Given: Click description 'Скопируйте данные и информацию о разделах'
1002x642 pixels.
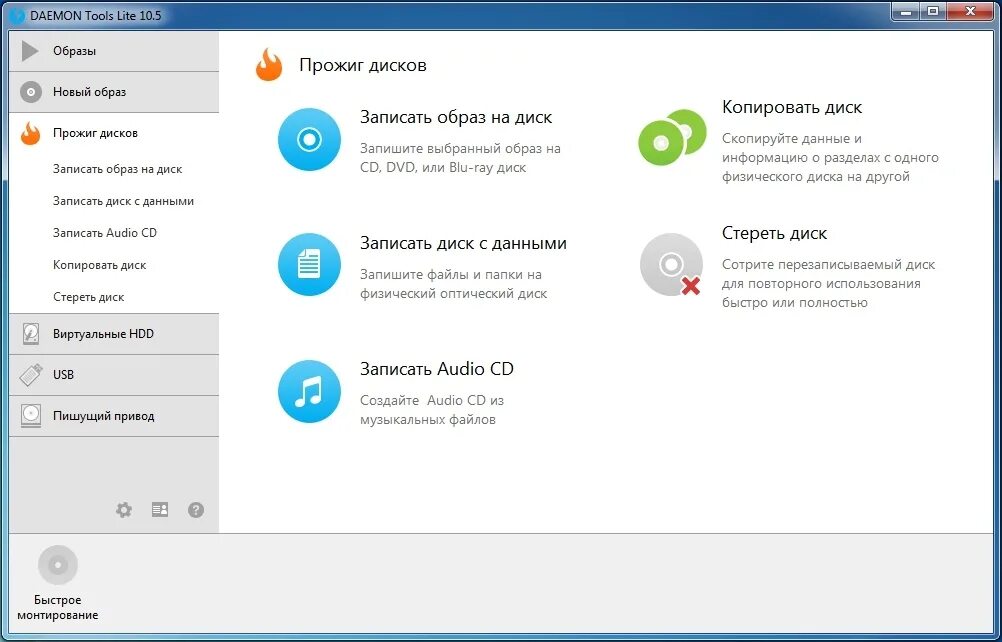Looking at the screenshot, I should coord(830,157).
